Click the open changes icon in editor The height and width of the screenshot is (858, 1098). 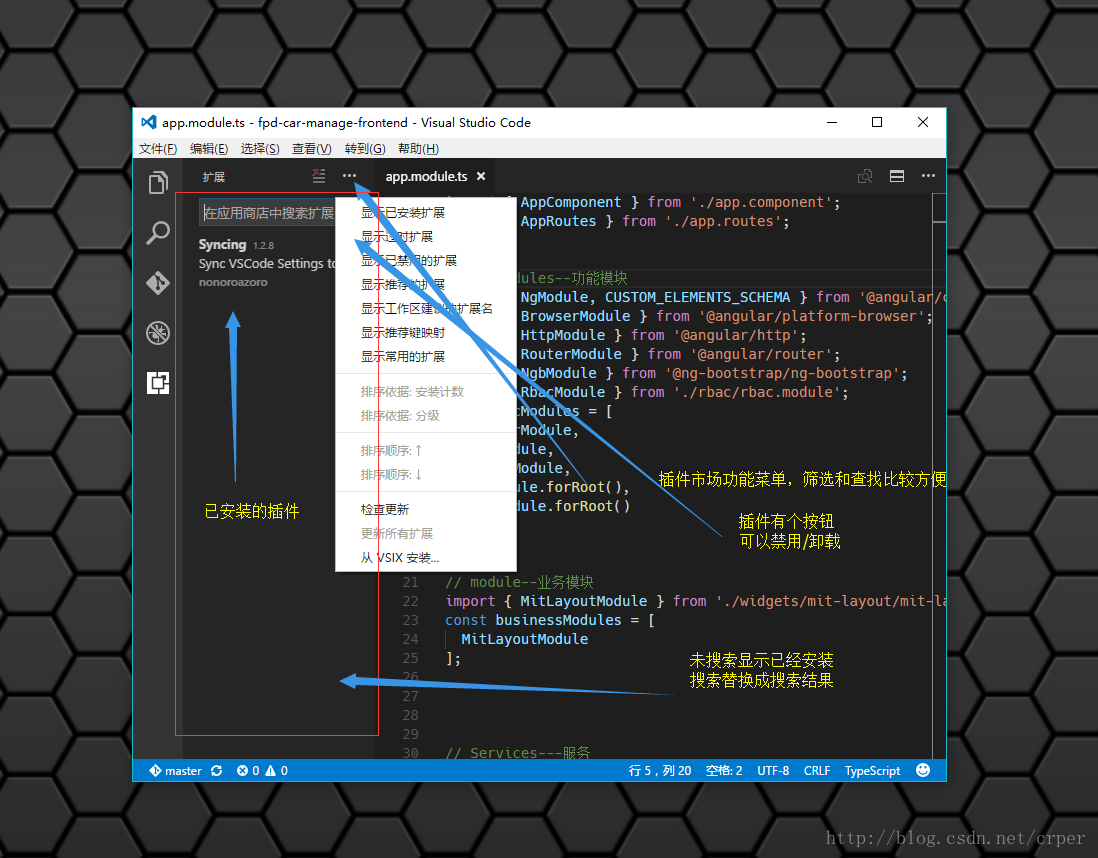[x=865, y=176]
